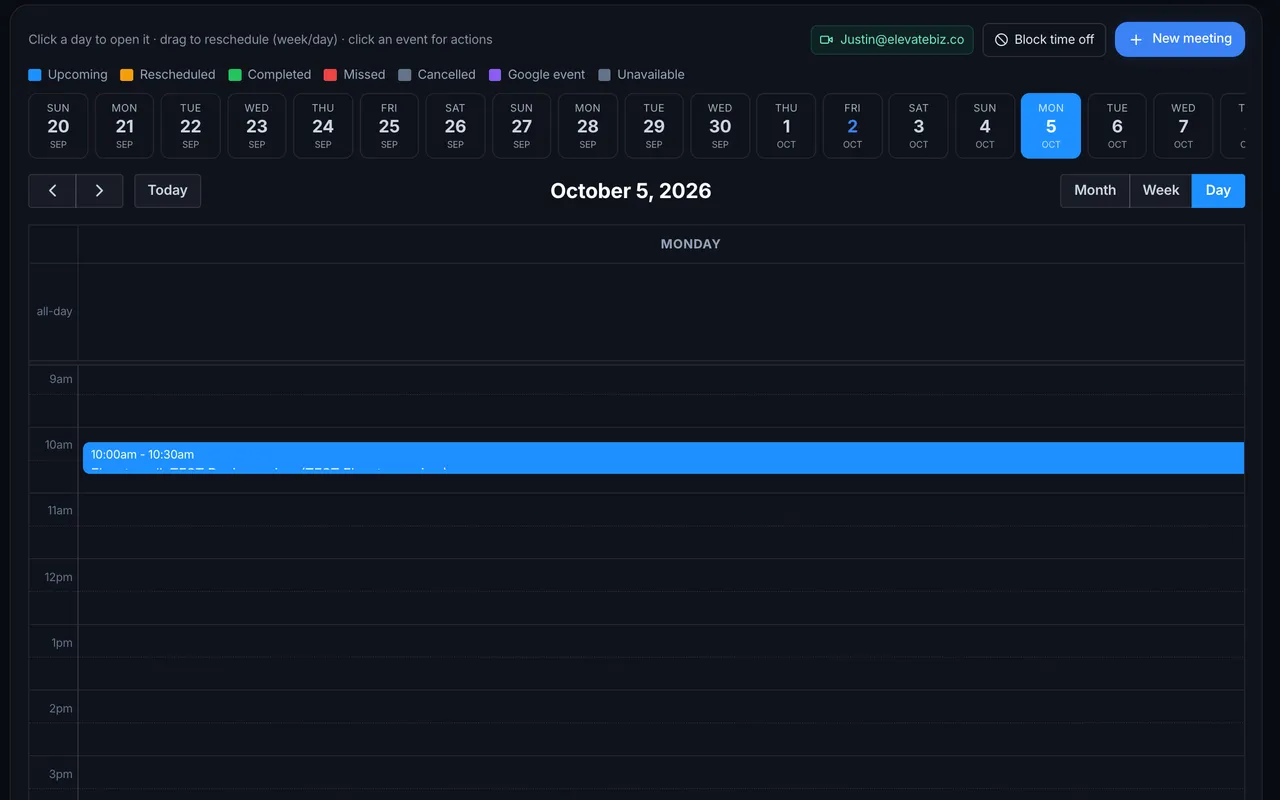
Task: Select Thursday September 24 in date strip
Action: click(x=323, y=126)
